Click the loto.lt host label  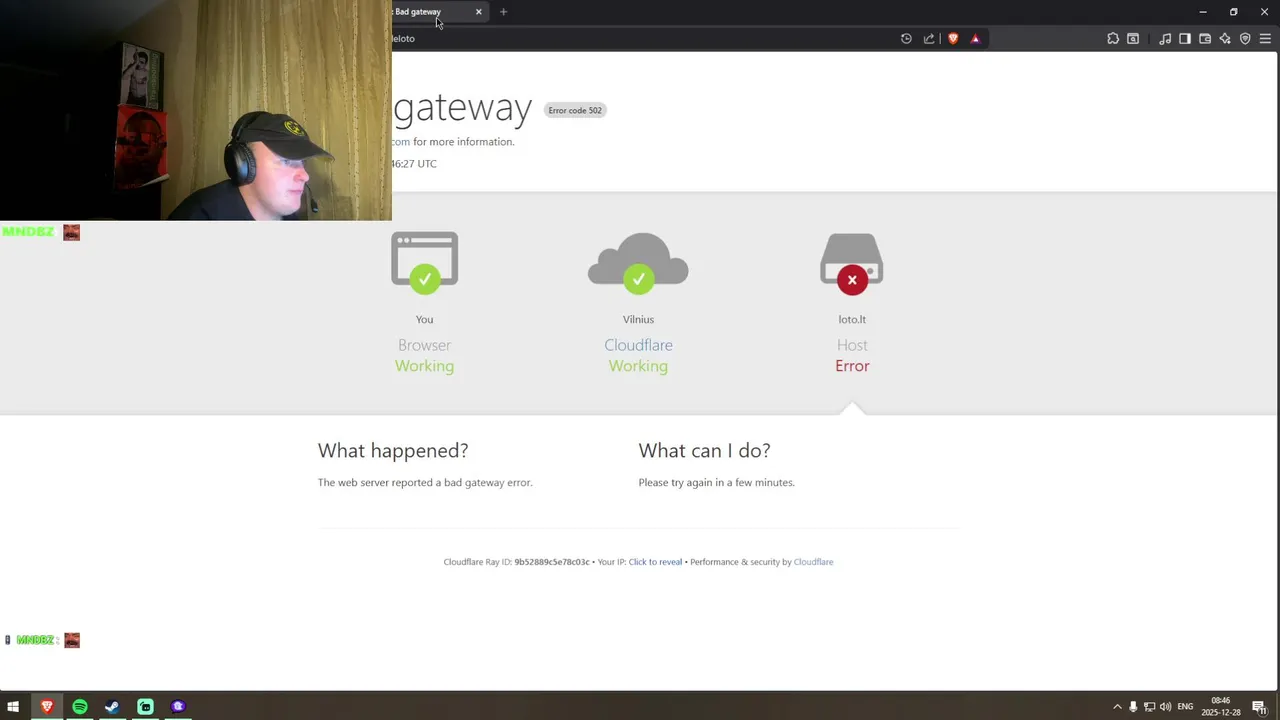[852, 319]
